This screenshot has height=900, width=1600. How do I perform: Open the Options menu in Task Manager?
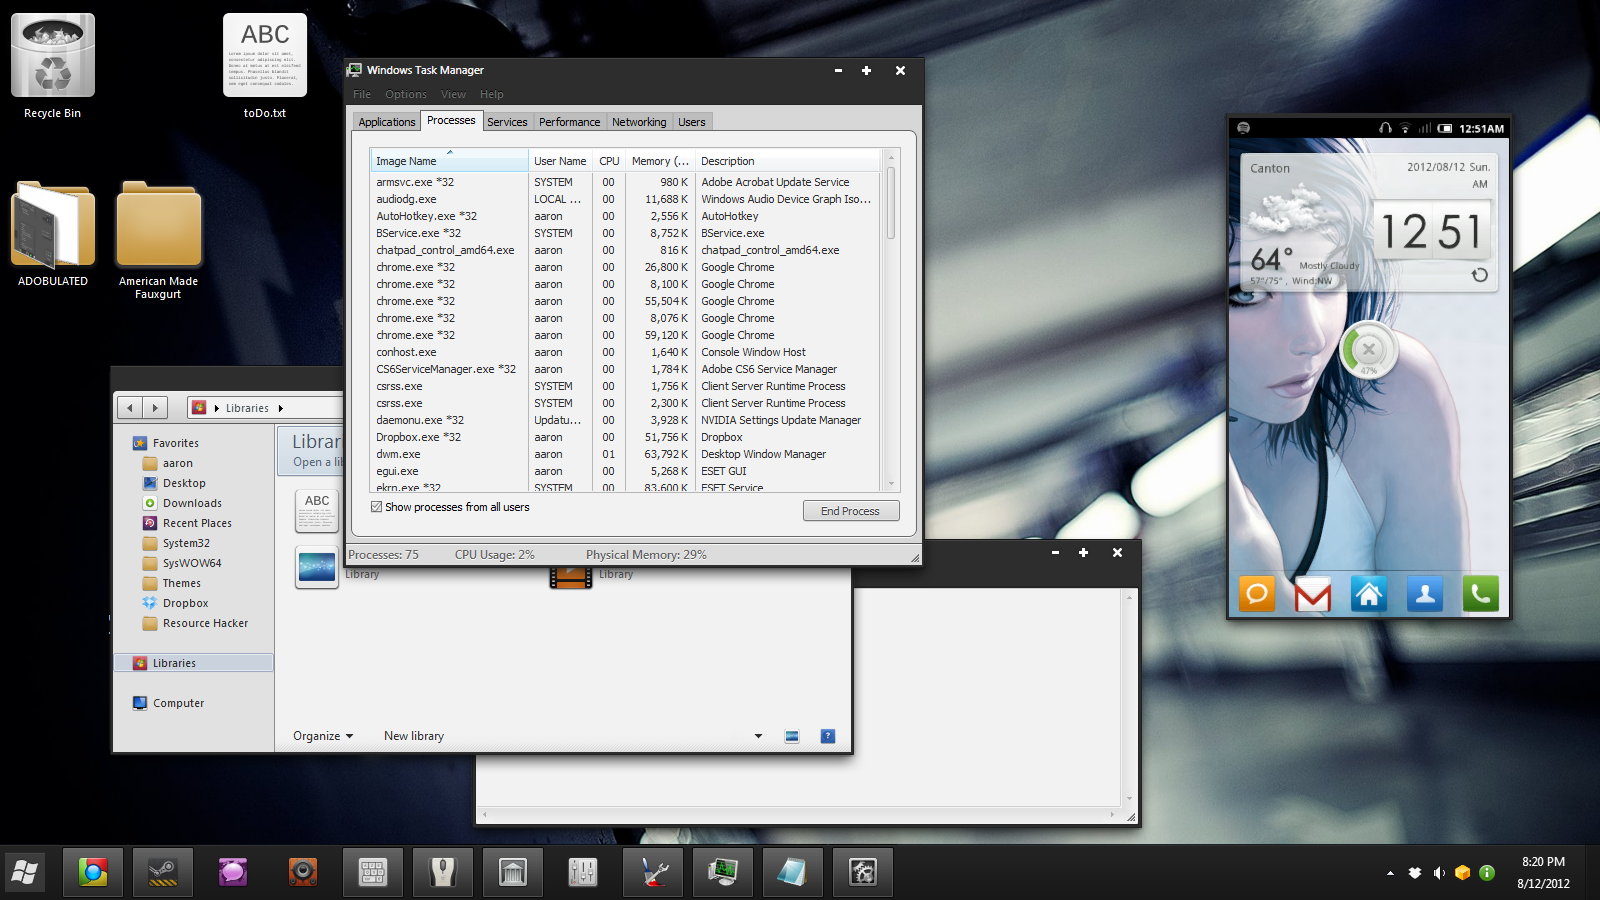[x=406, y=94]
